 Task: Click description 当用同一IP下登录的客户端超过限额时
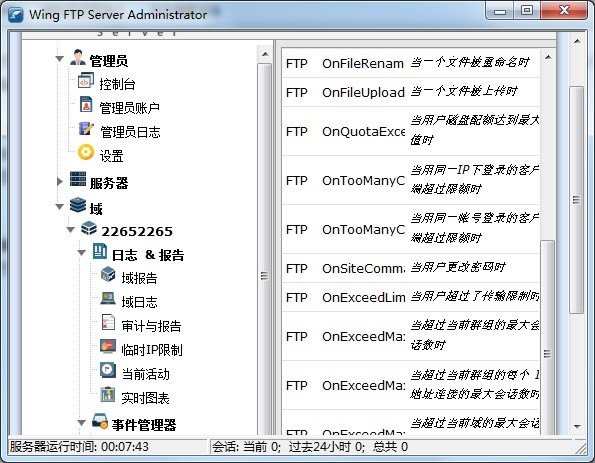pos(475,179)
